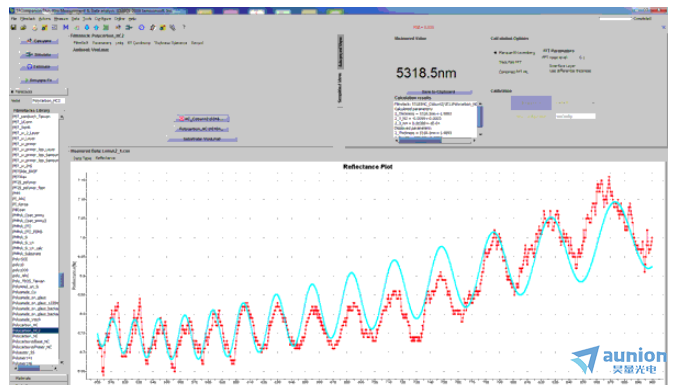Select Polycarbon_HC2 in Filmstacks Library list
Image resolution: width=679 pixels, height=385 pixels.
[35, 330]
